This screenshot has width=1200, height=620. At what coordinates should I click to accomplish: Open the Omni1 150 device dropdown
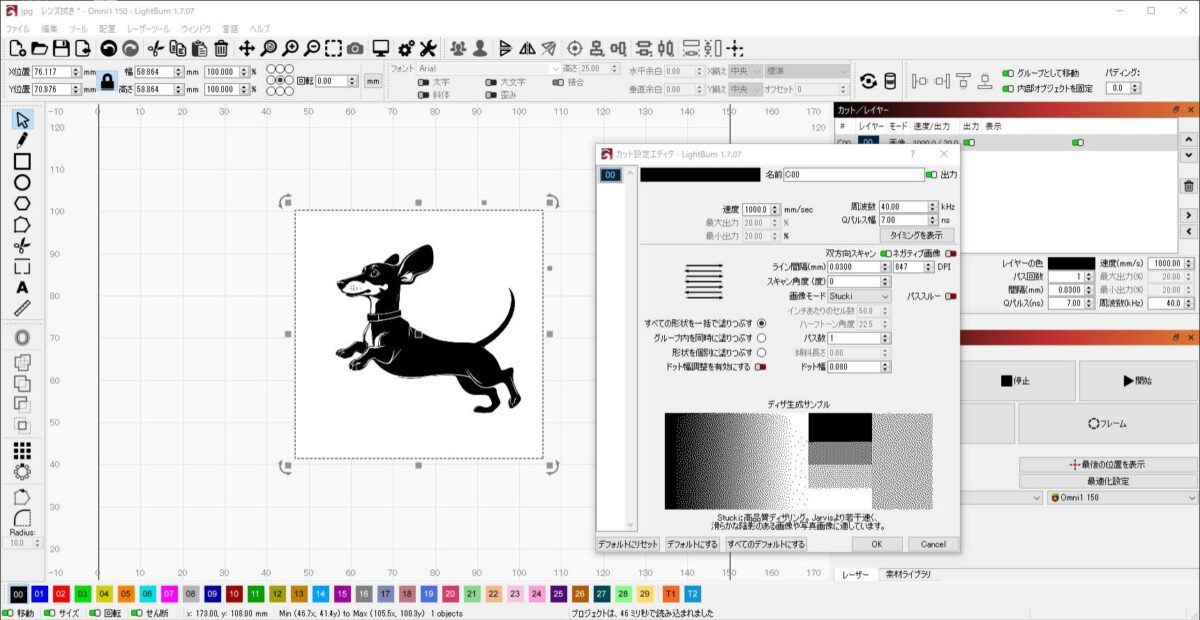(x=1120, y=498)
